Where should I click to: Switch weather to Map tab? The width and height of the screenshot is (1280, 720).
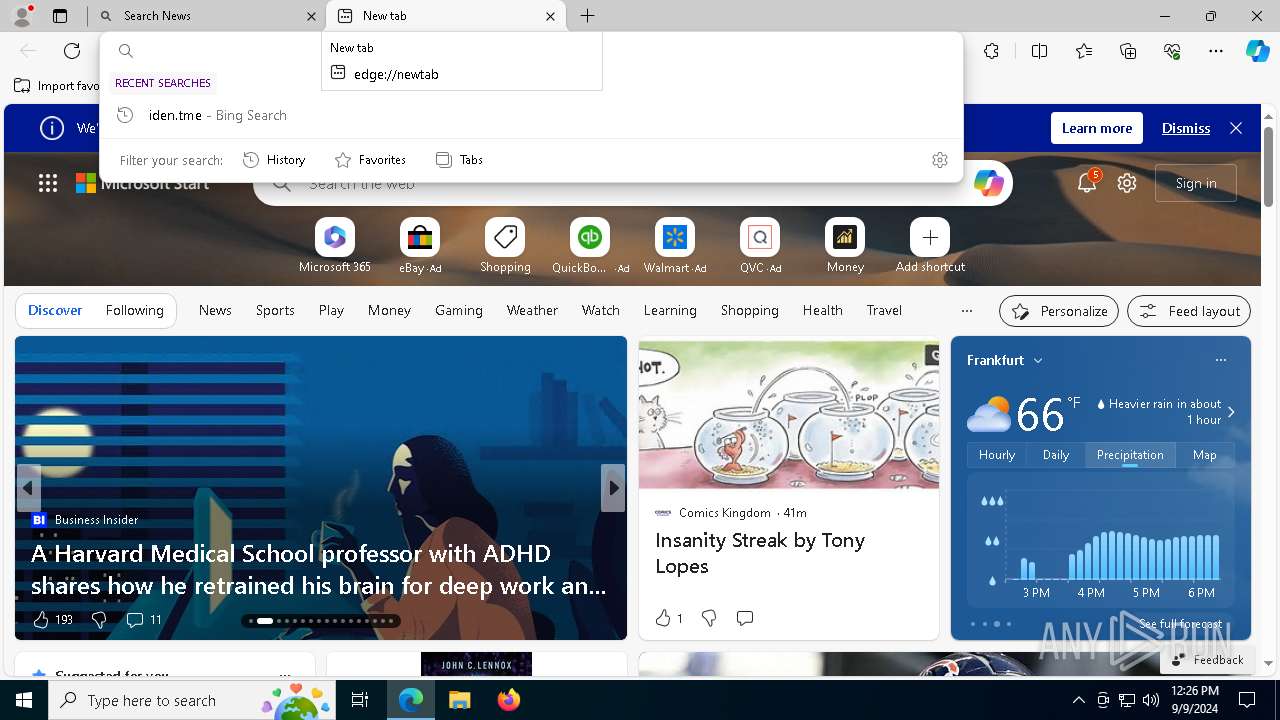pyautogui.click(x=1204, y=455)
